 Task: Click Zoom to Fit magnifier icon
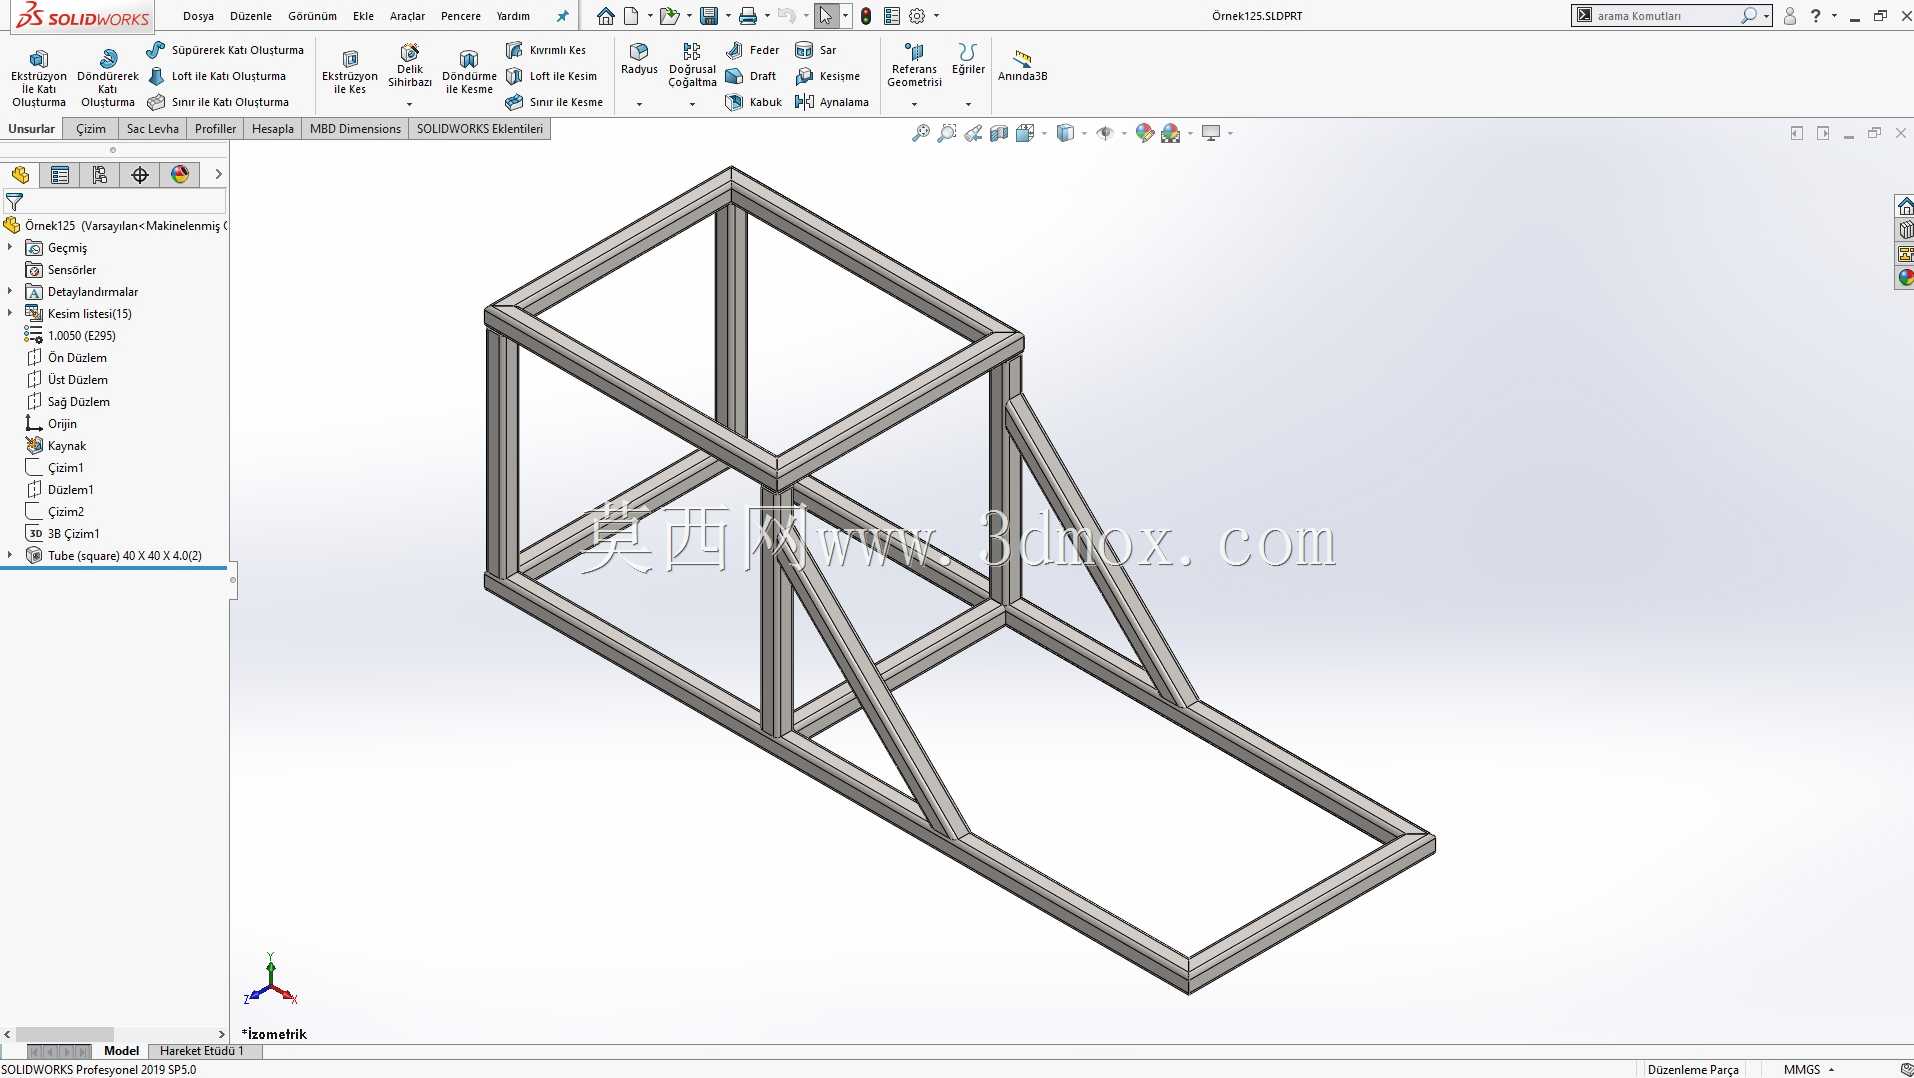coord(921,133)
